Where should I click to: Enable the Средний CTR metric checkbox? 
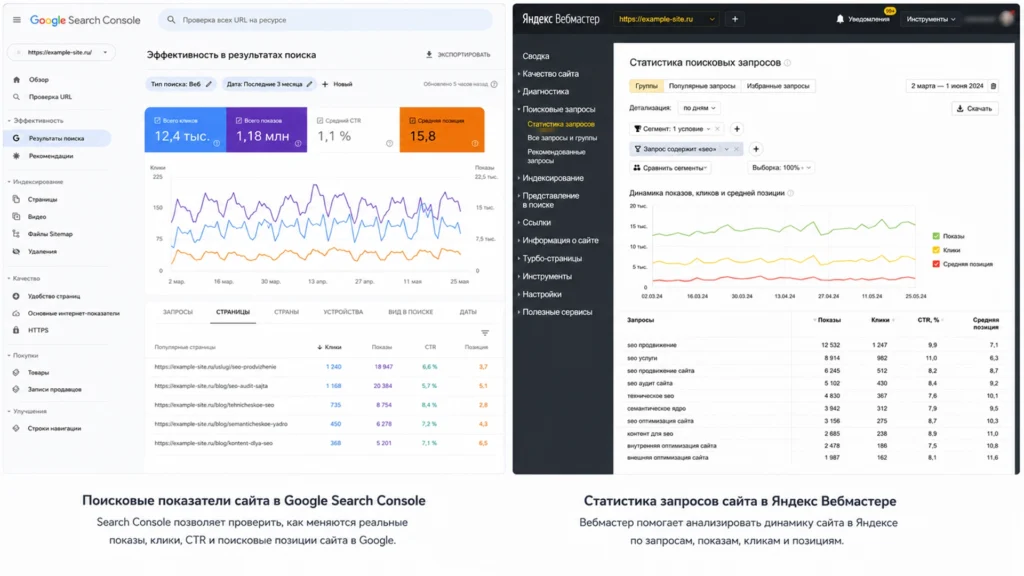point(320,120)
